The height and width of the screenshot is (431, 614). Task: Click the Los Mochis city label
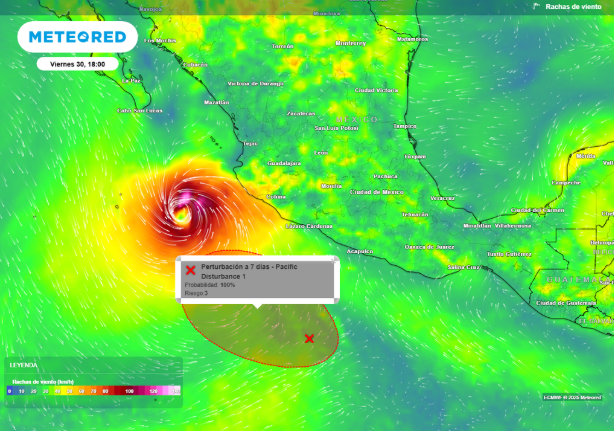160,41
